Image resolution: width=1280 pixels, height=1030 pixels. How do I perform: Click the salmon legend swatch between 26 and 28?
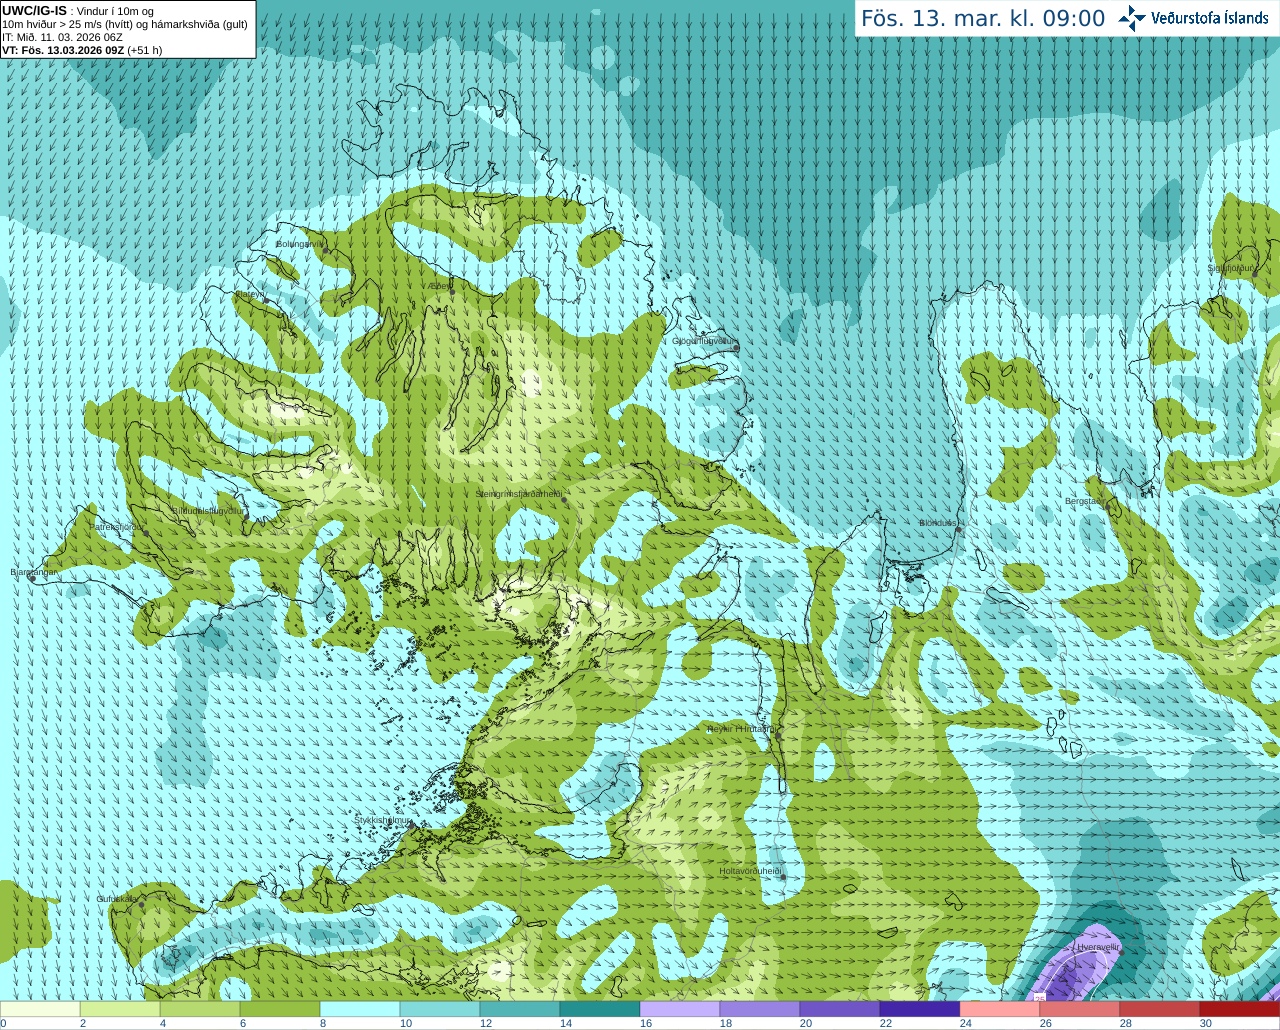[x=1080, y=1009]
